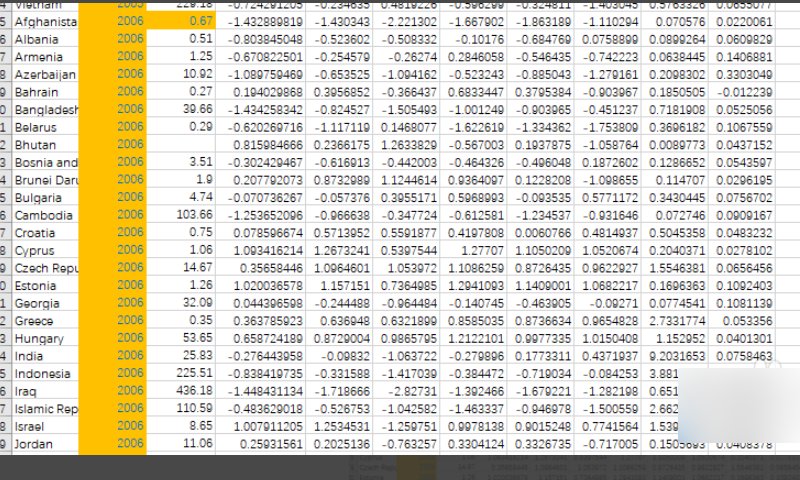Click the Croatia country cell
800x480 pixels.
(43, 233)
